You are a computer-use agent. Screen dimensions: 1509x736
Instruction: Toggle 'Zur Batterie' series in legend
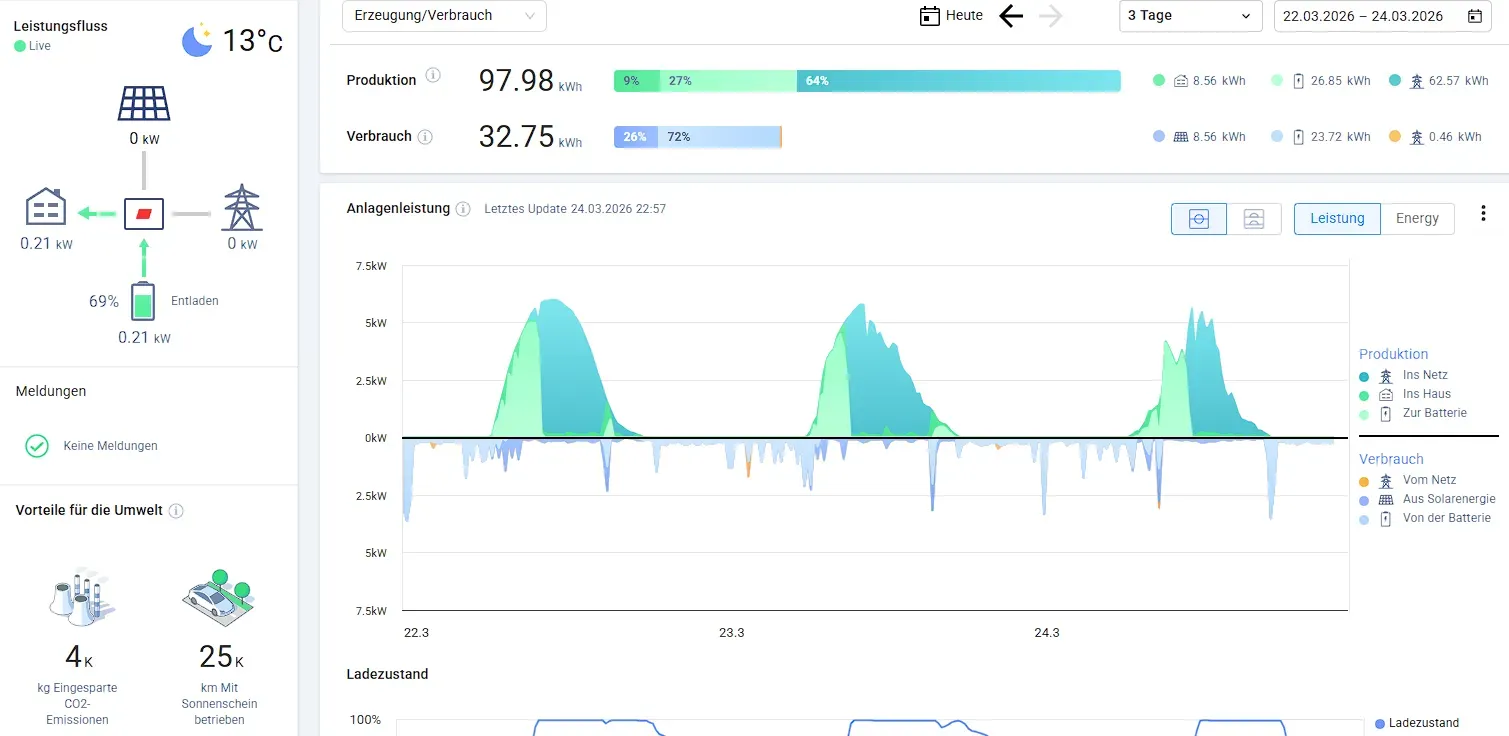click(1434, 412)
